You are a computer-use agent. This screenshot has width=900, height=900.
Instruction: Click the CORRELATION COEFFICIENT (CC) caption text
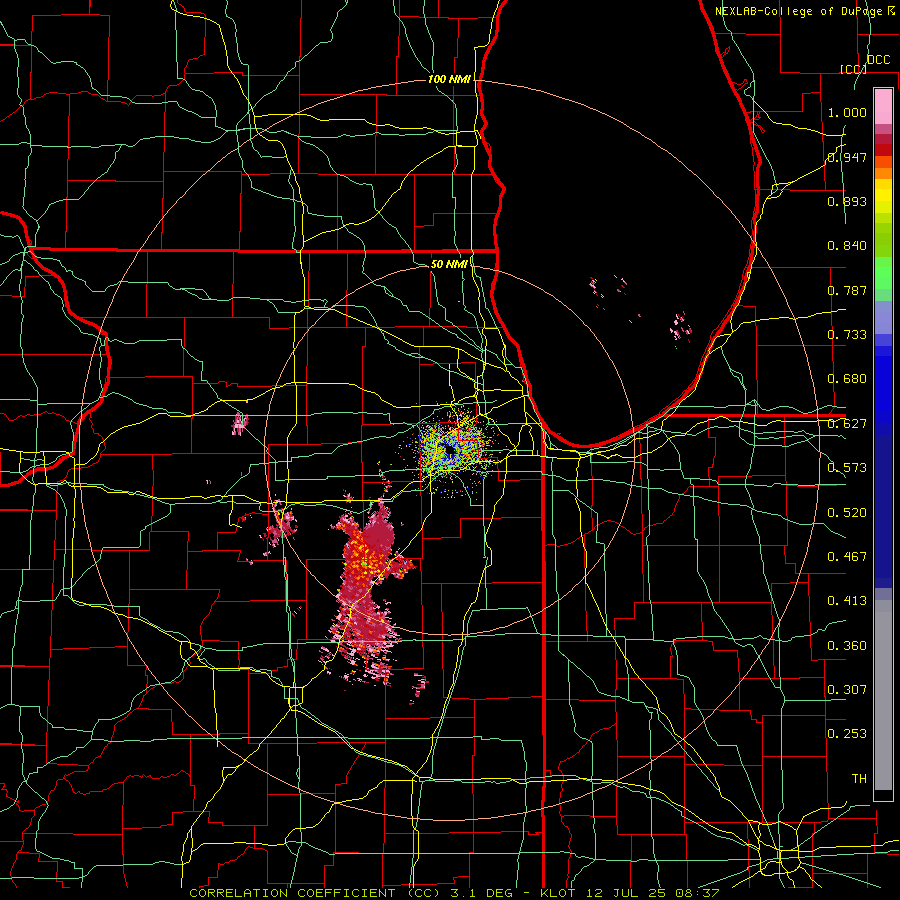(315, 893)
